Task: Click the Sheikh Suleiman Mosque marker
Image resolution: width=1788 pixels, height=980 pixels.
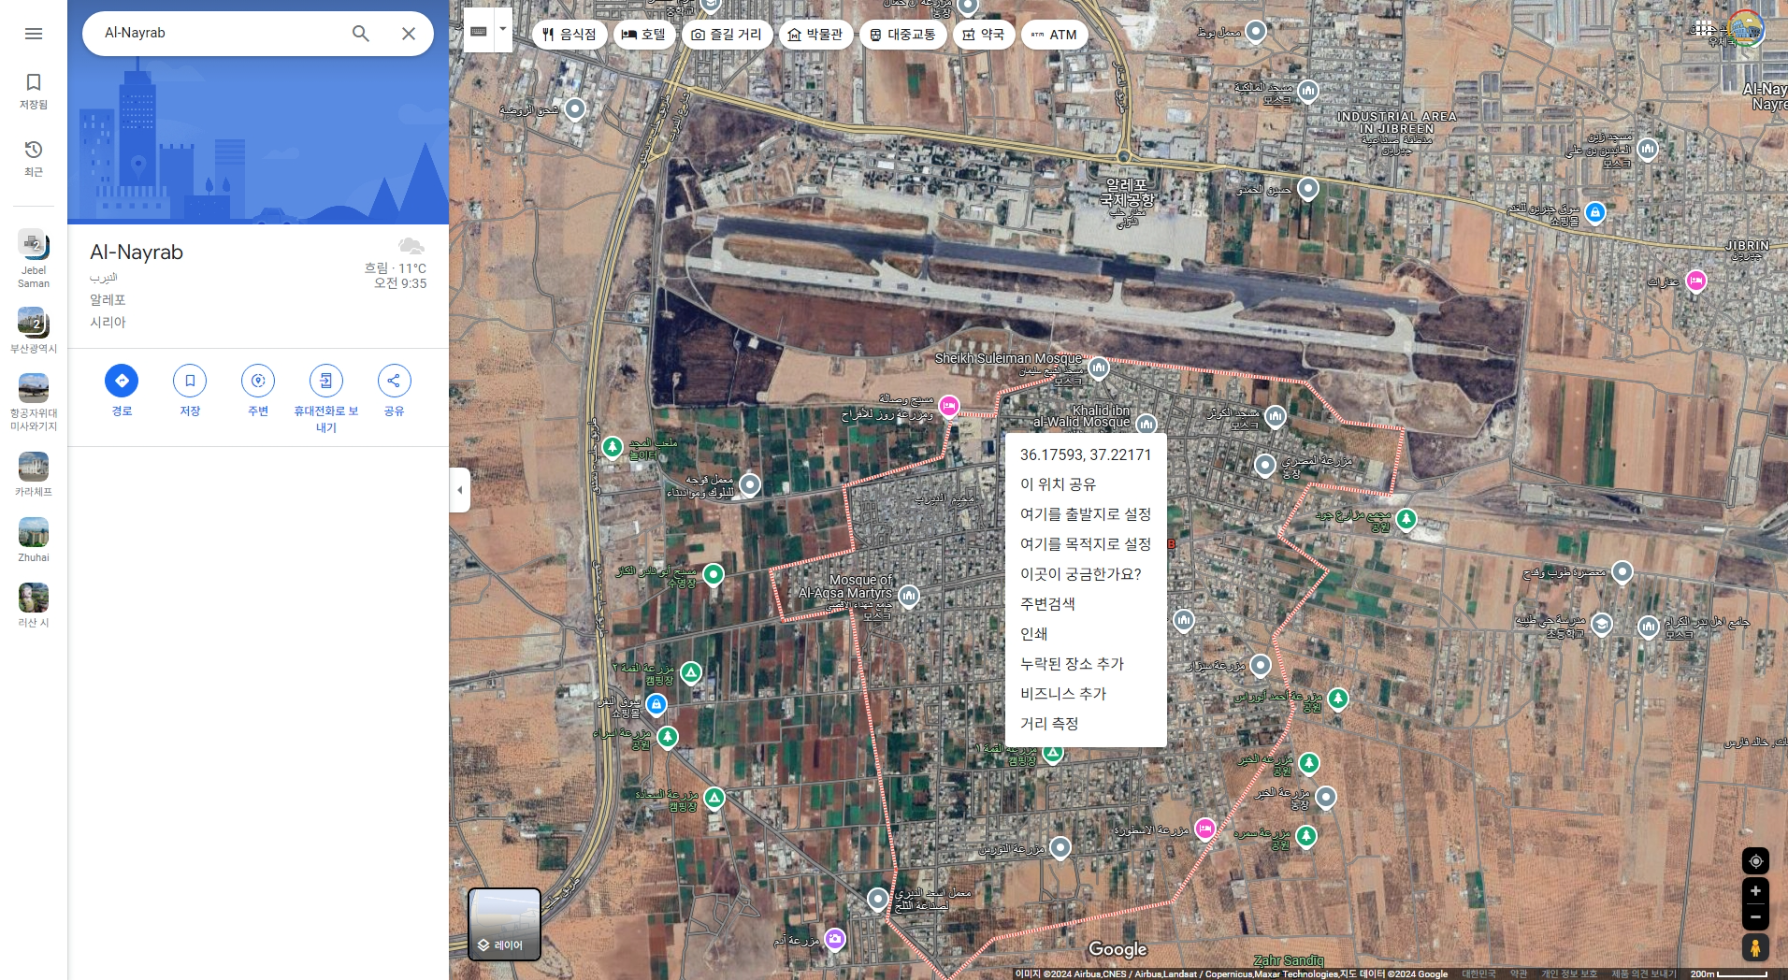Action: tap(1098, 368)
